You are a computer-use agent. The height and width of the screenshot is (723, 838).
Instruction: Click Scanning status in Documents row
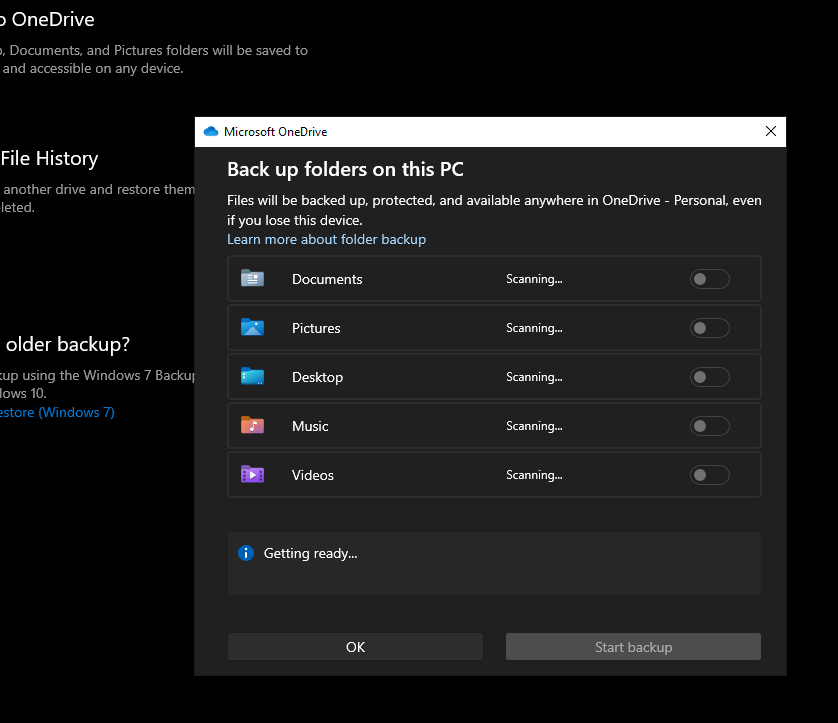tap(534, 279)
